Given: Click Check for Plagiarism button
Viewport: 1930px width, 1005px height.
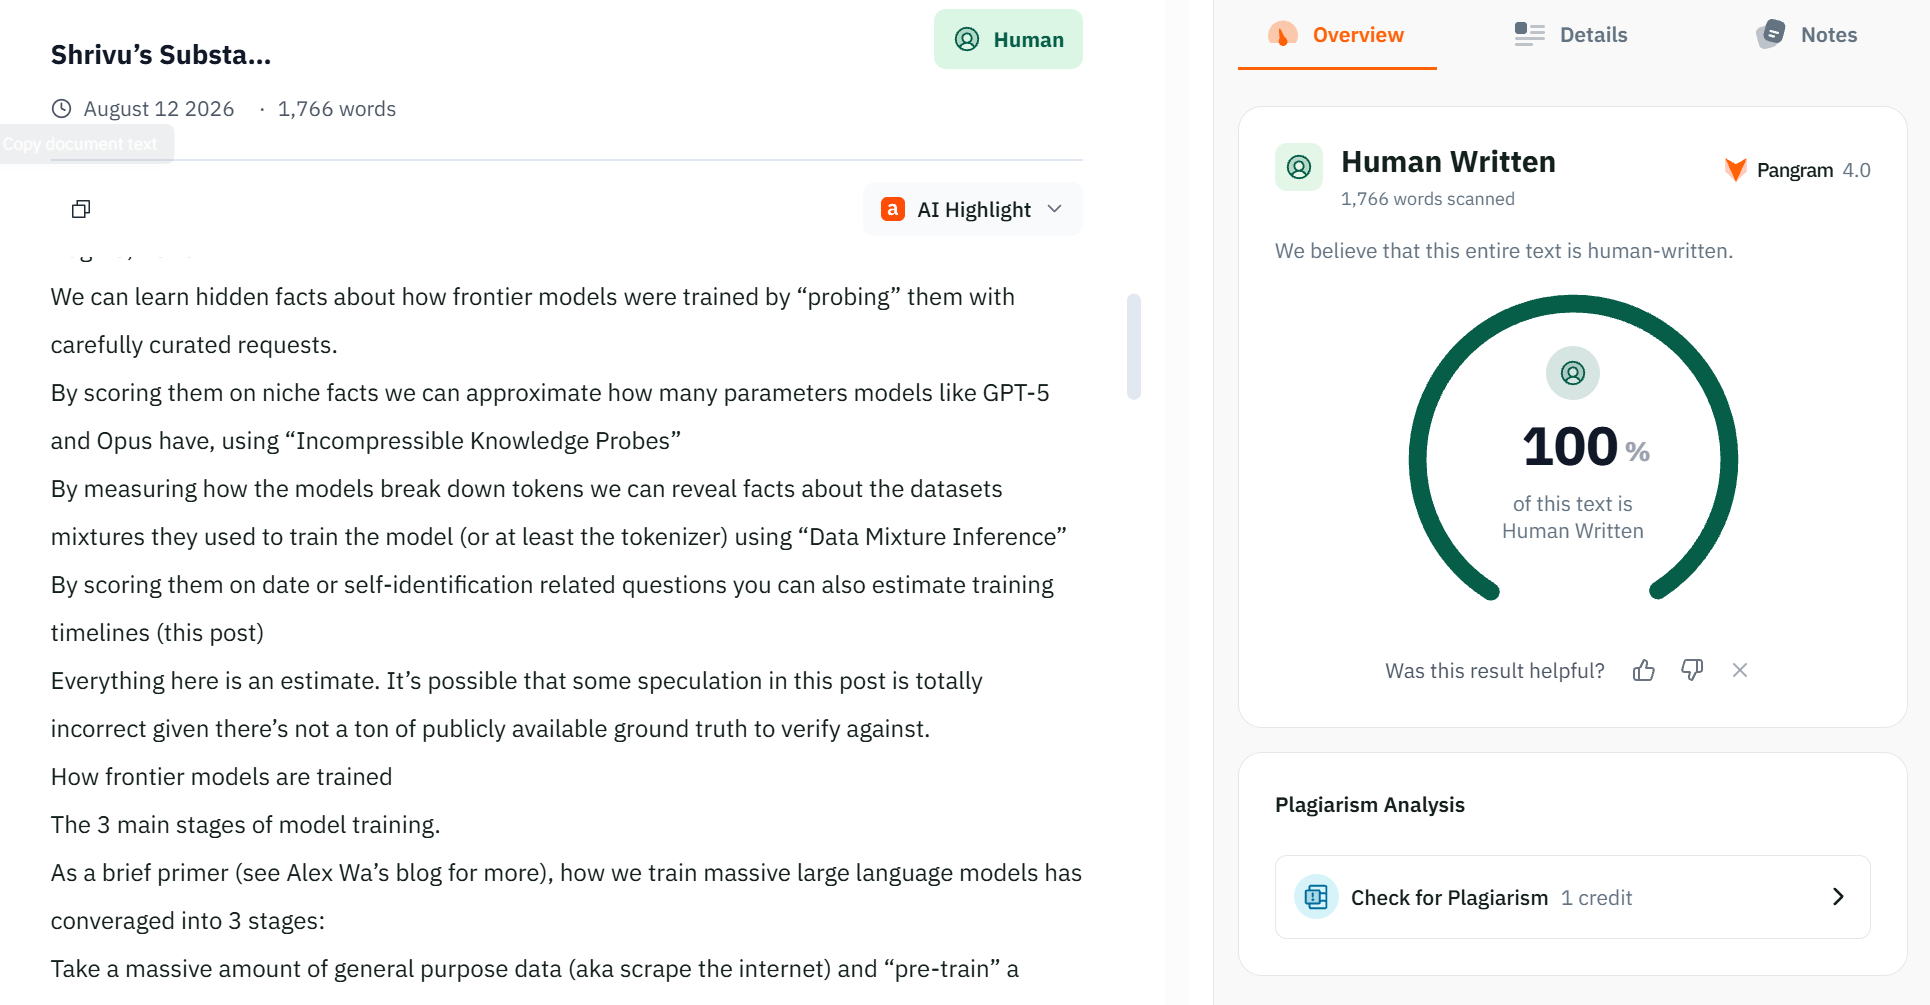Looking at the screenshot, I should (1573, 897).
